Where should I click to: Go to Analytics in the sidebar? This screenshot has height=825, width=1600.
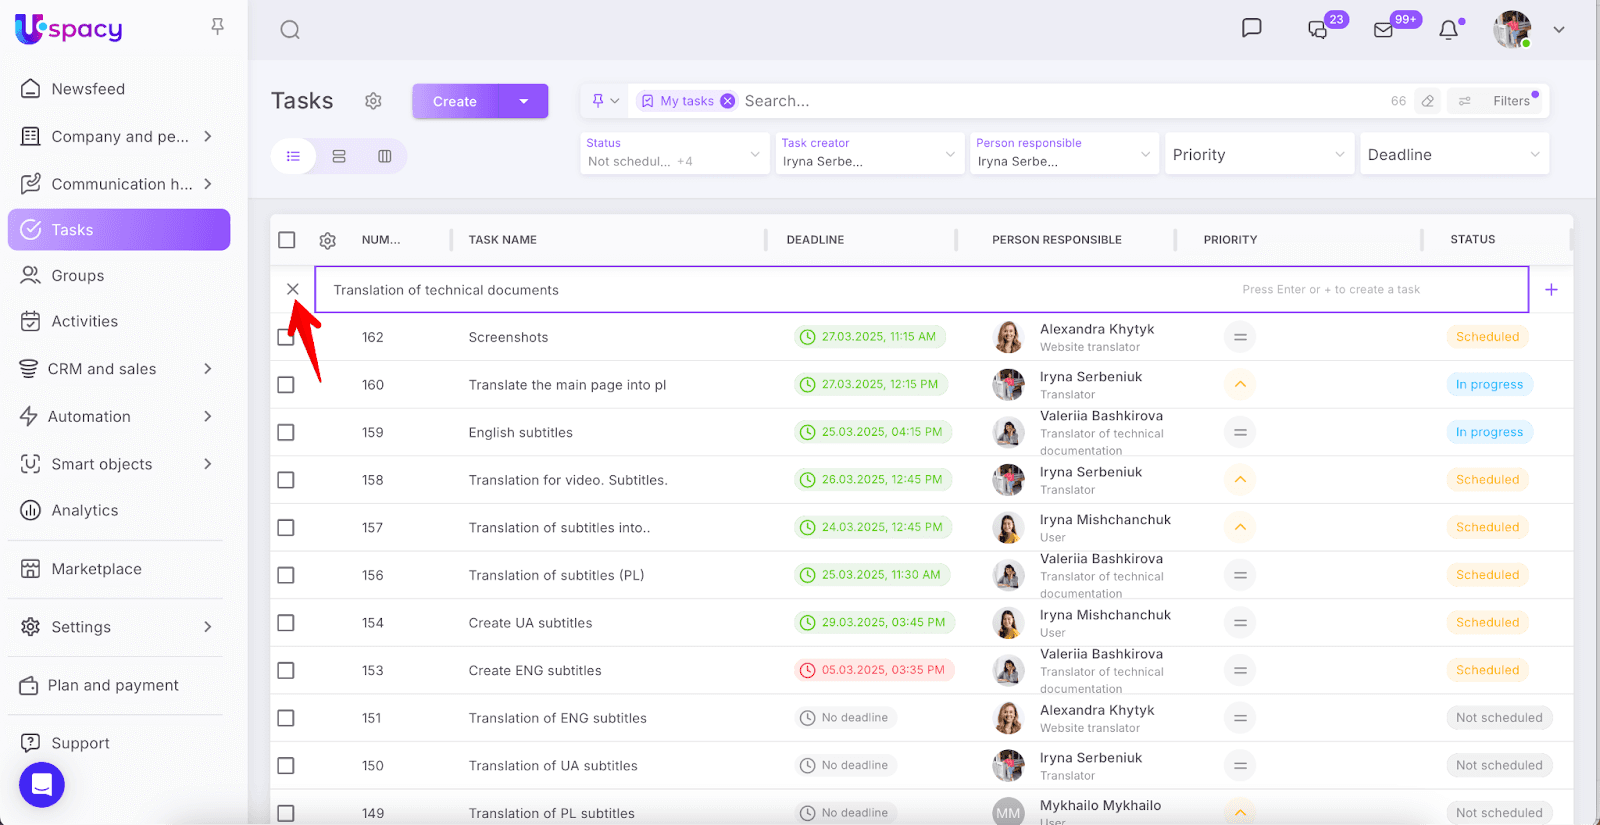[x=85, y=510]
